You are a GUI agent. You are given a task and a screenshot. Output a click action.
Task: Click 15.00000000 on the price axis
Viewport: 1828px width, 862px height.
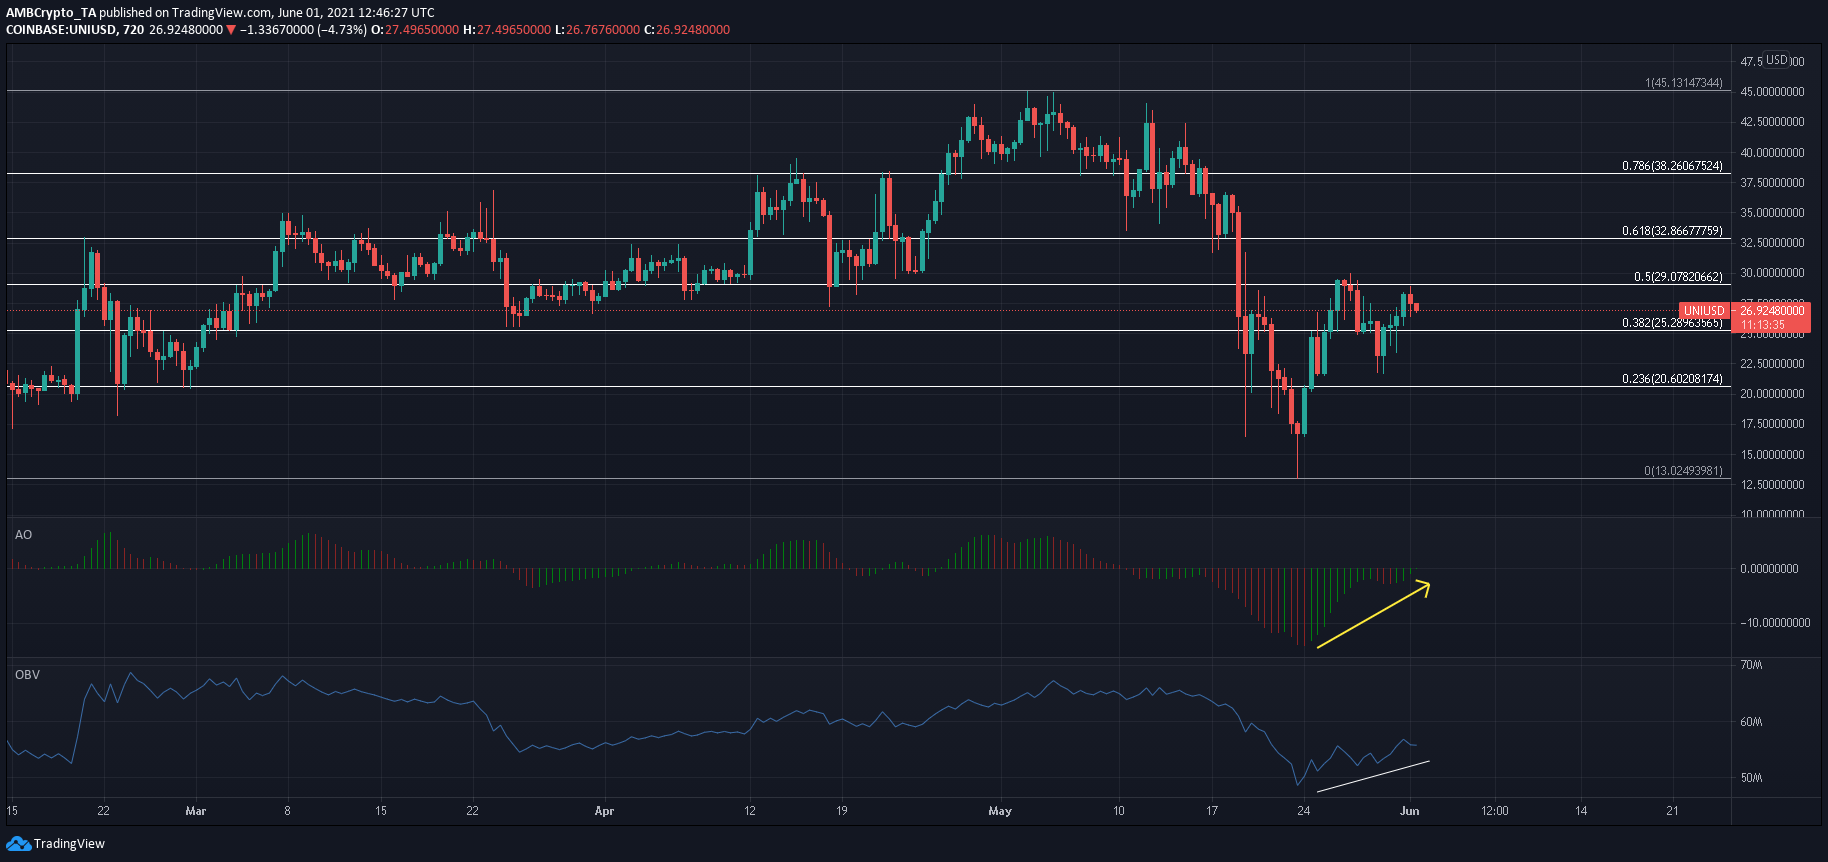[x=1772, y=455]
